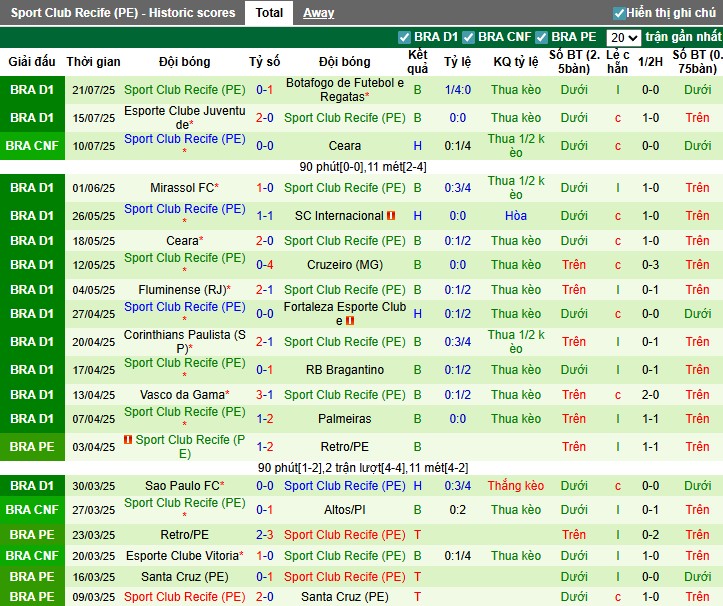
Task: Click the date 12/05/25
Action: click(x=94, y=265)
